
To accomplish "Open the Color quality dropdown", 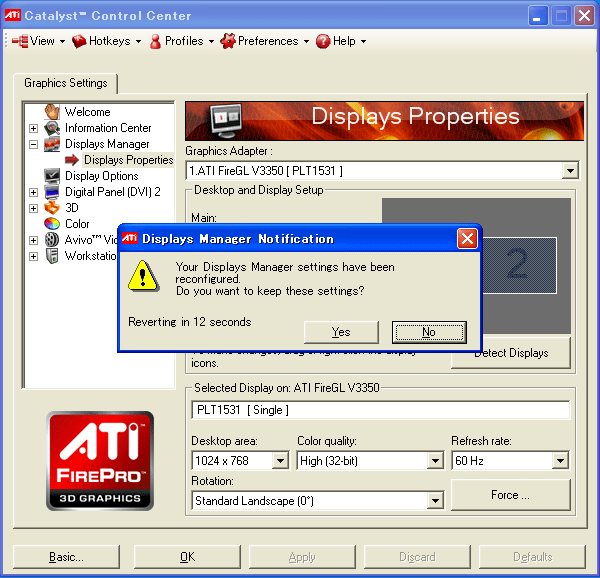I will pyautogui.click(x=435, y=461).
